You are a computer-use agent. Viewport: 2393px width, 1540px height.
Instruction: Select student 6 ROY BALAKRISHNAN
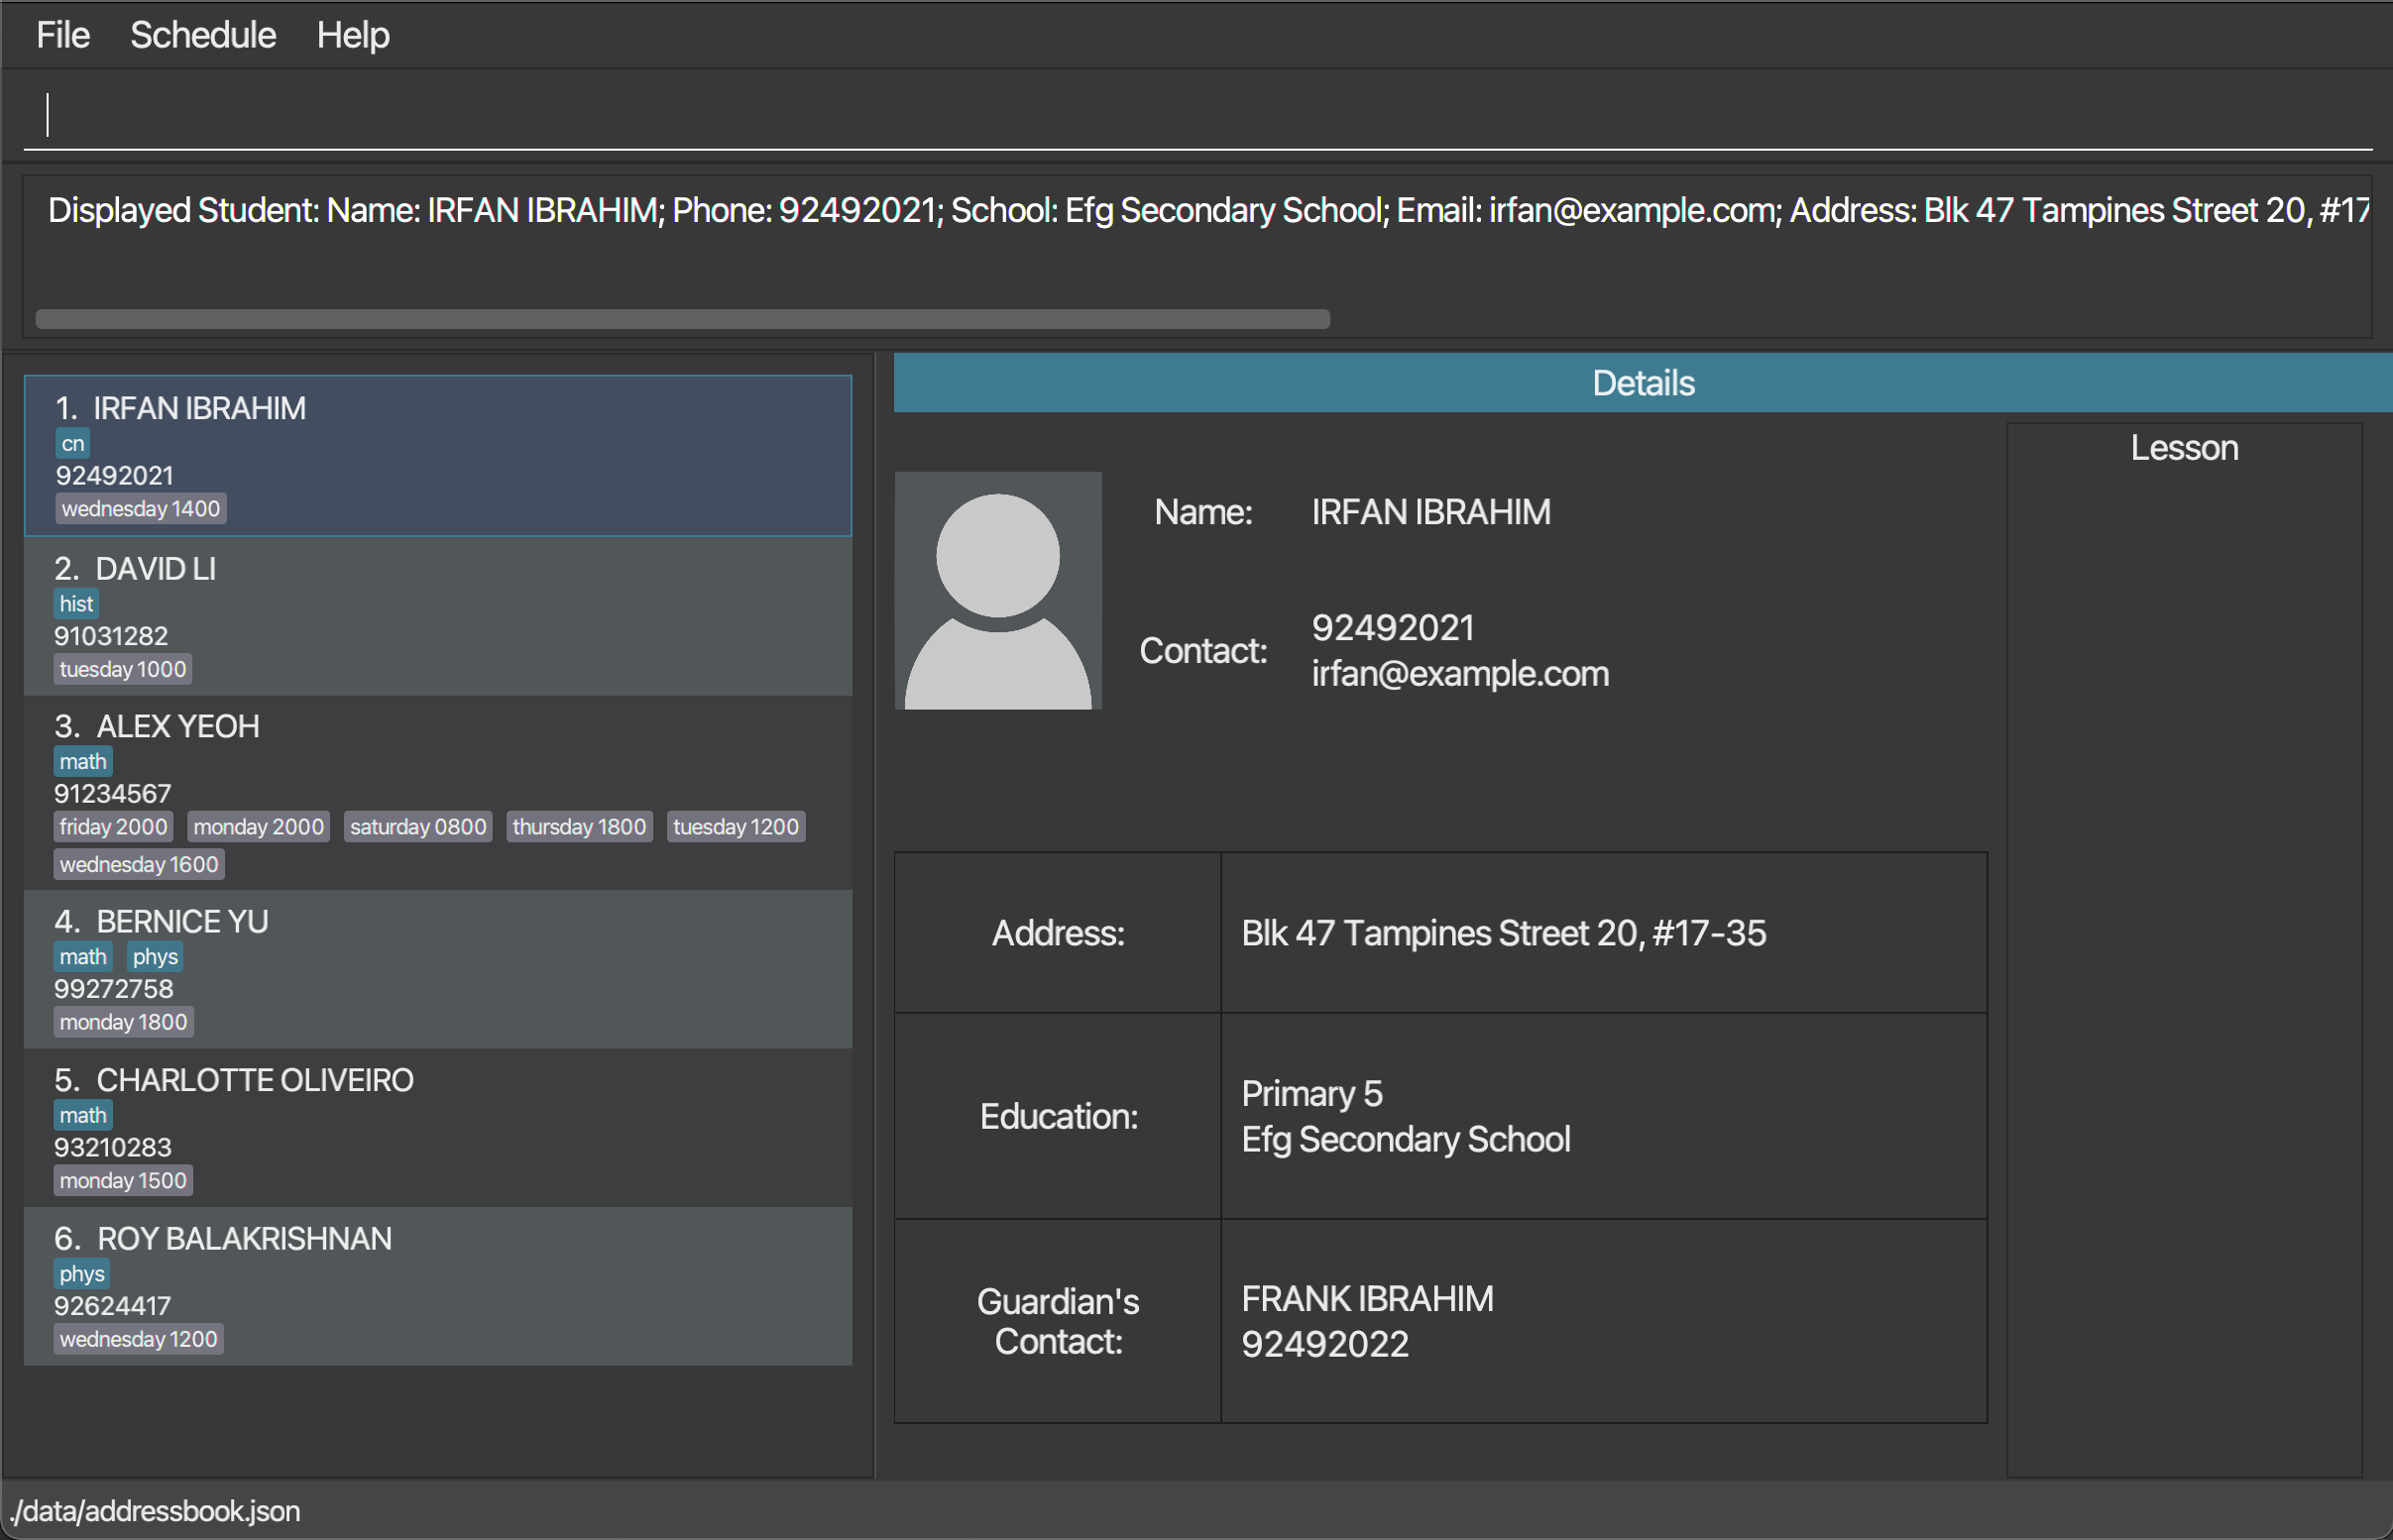coord(438,1286)
